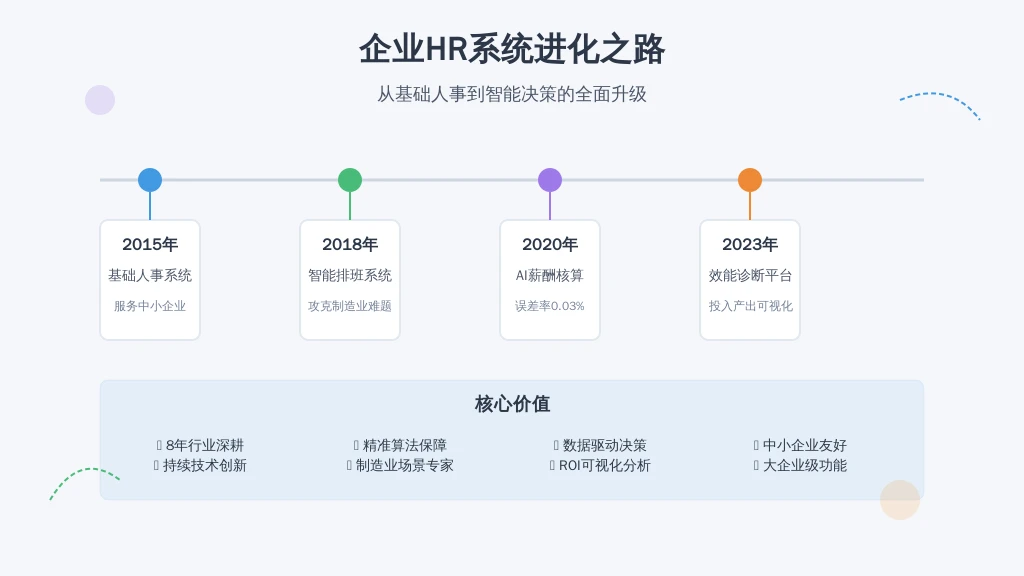1024x576 pixels.
Task: Click the 精准算法保障 bullet item
Action: [x=404, y=445]
